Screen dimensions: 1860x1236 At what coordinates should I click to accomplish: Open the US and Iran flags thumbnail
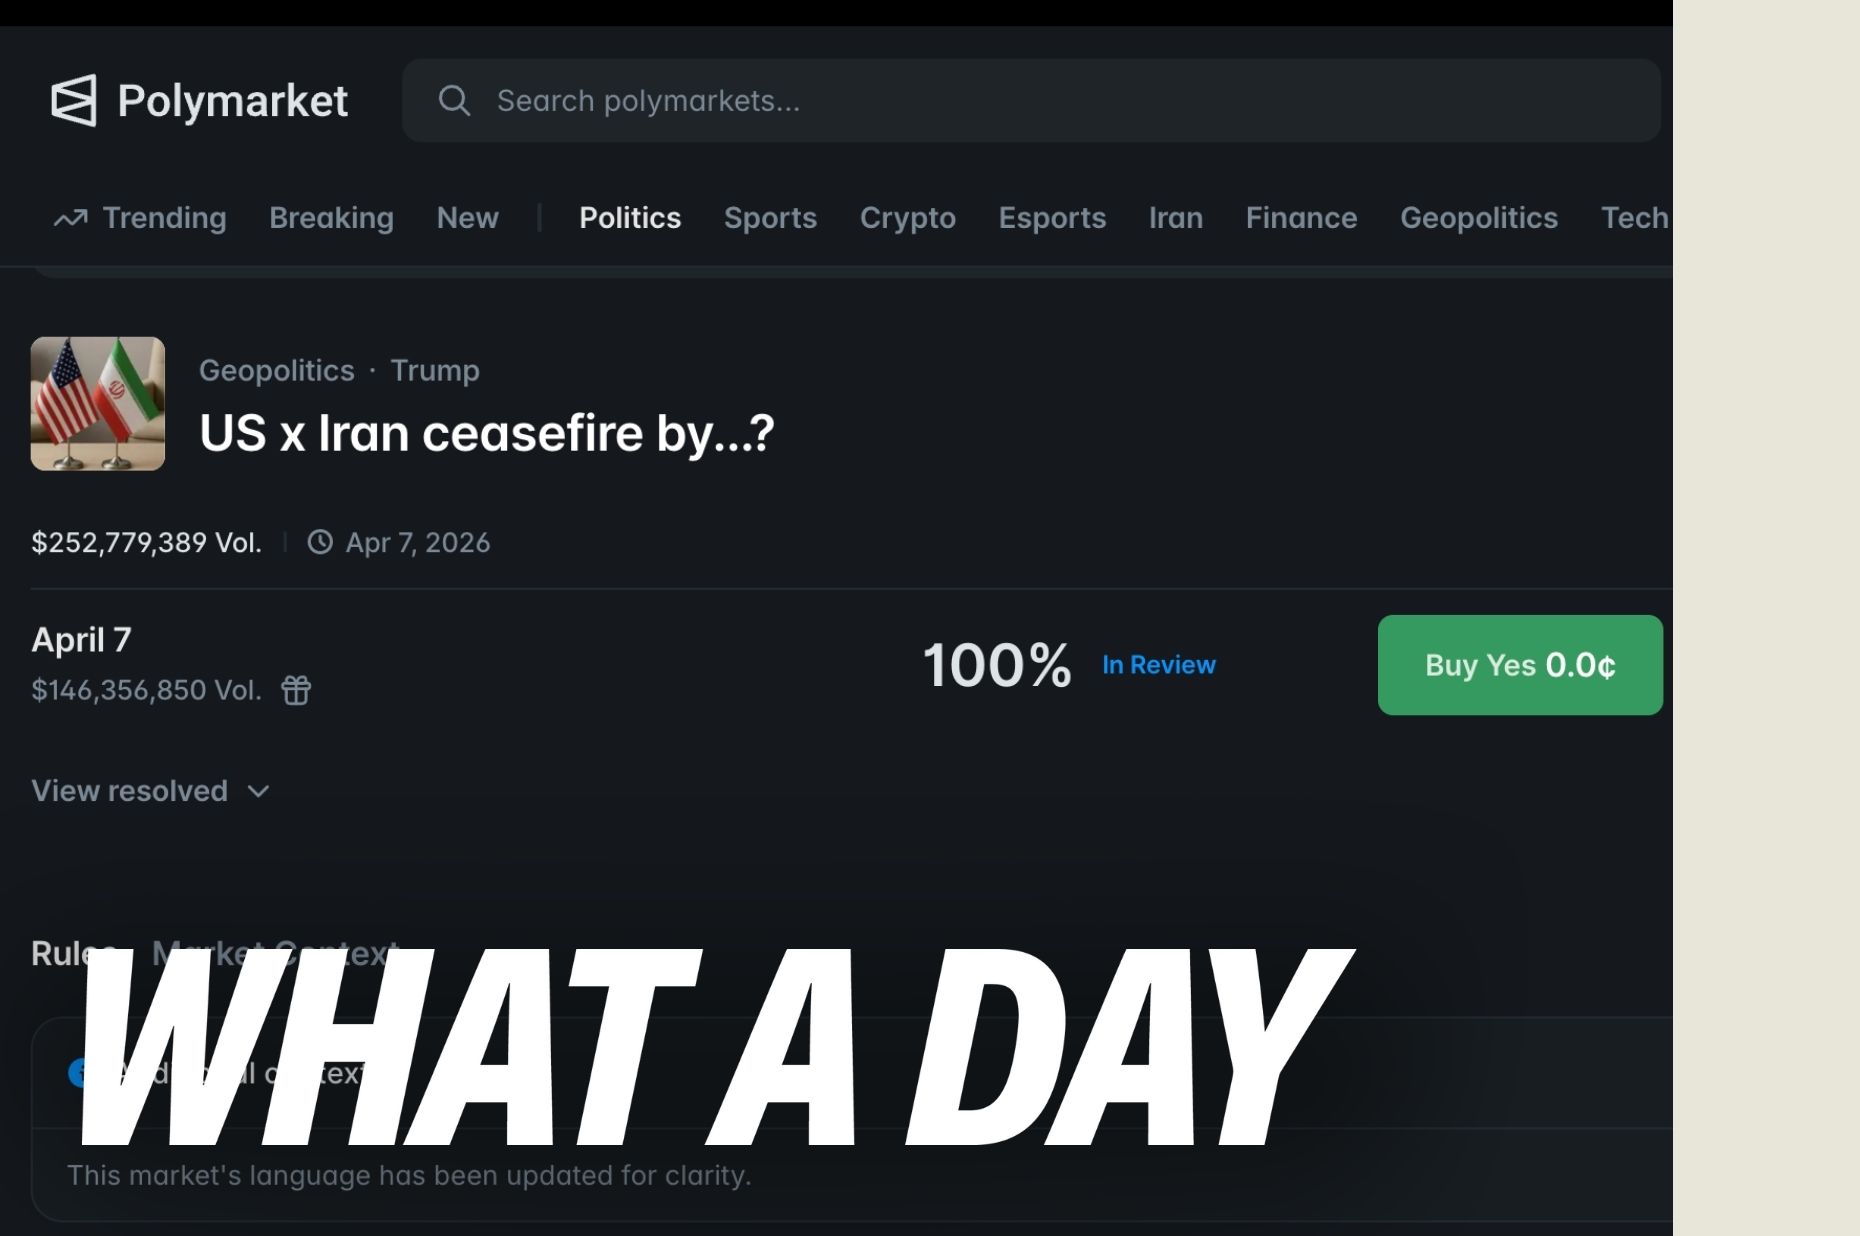coord(98,404)
